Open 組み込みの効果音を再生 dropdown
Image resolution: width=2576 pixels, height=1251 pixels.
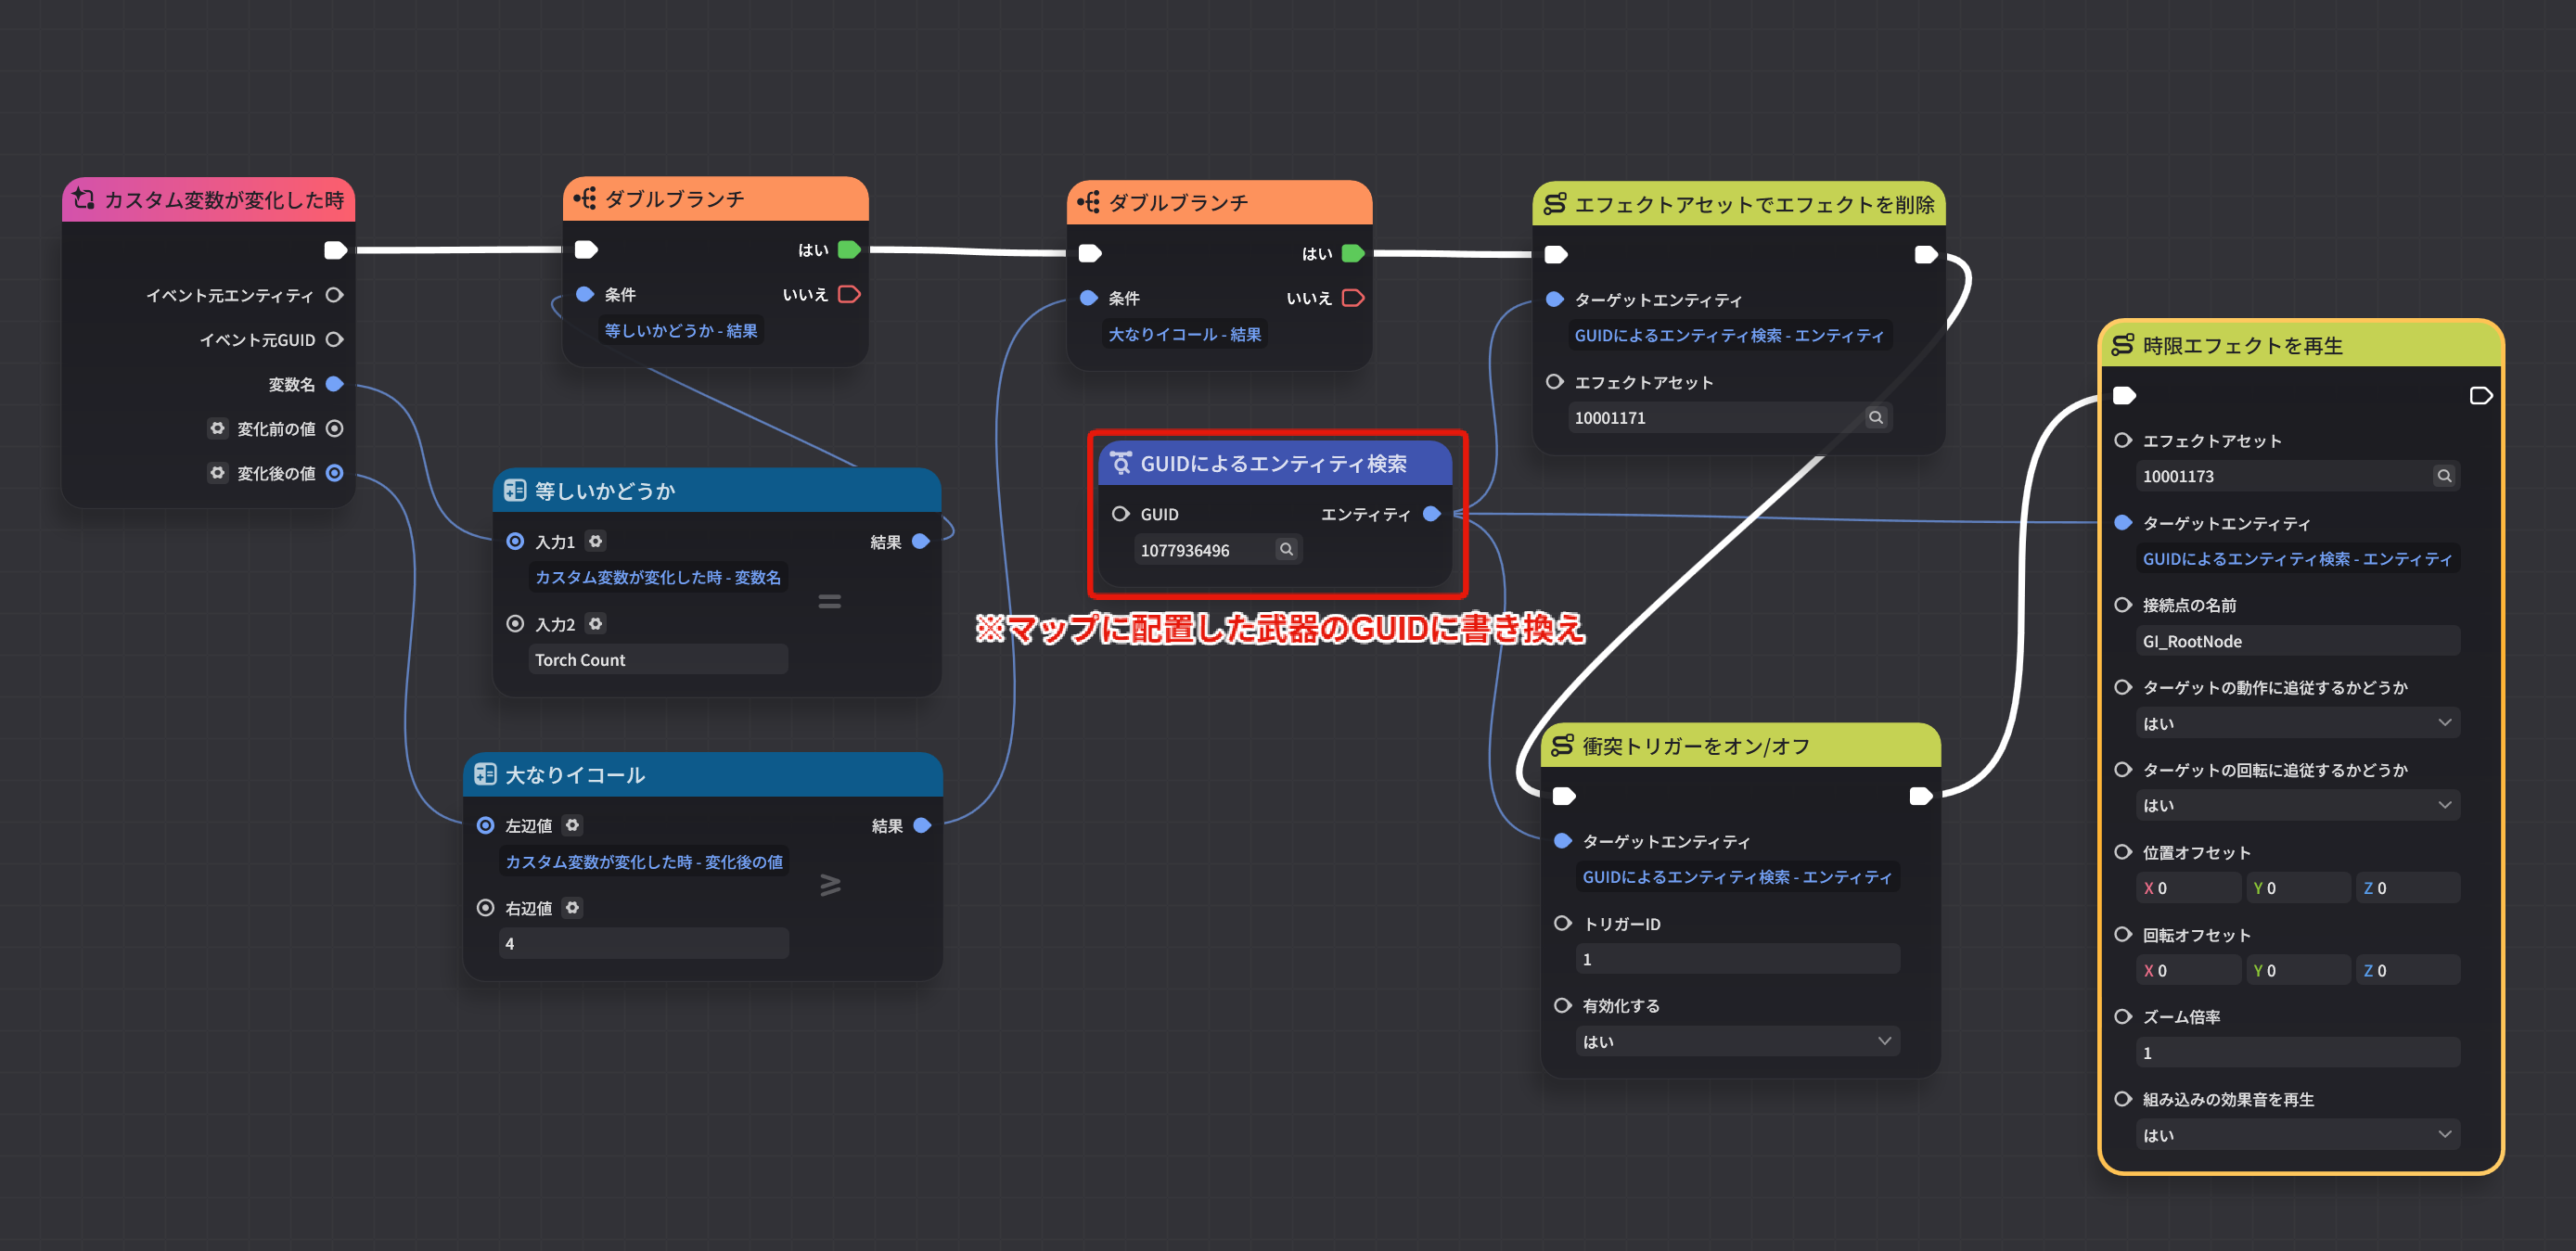tap(2296, 1134)
